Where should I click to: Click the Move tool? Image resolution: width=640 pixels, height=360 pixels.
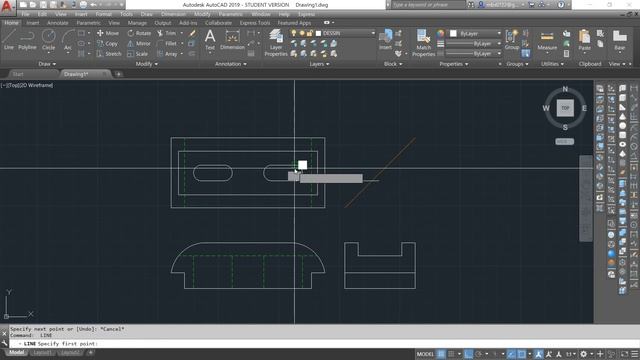click(108, 33)
